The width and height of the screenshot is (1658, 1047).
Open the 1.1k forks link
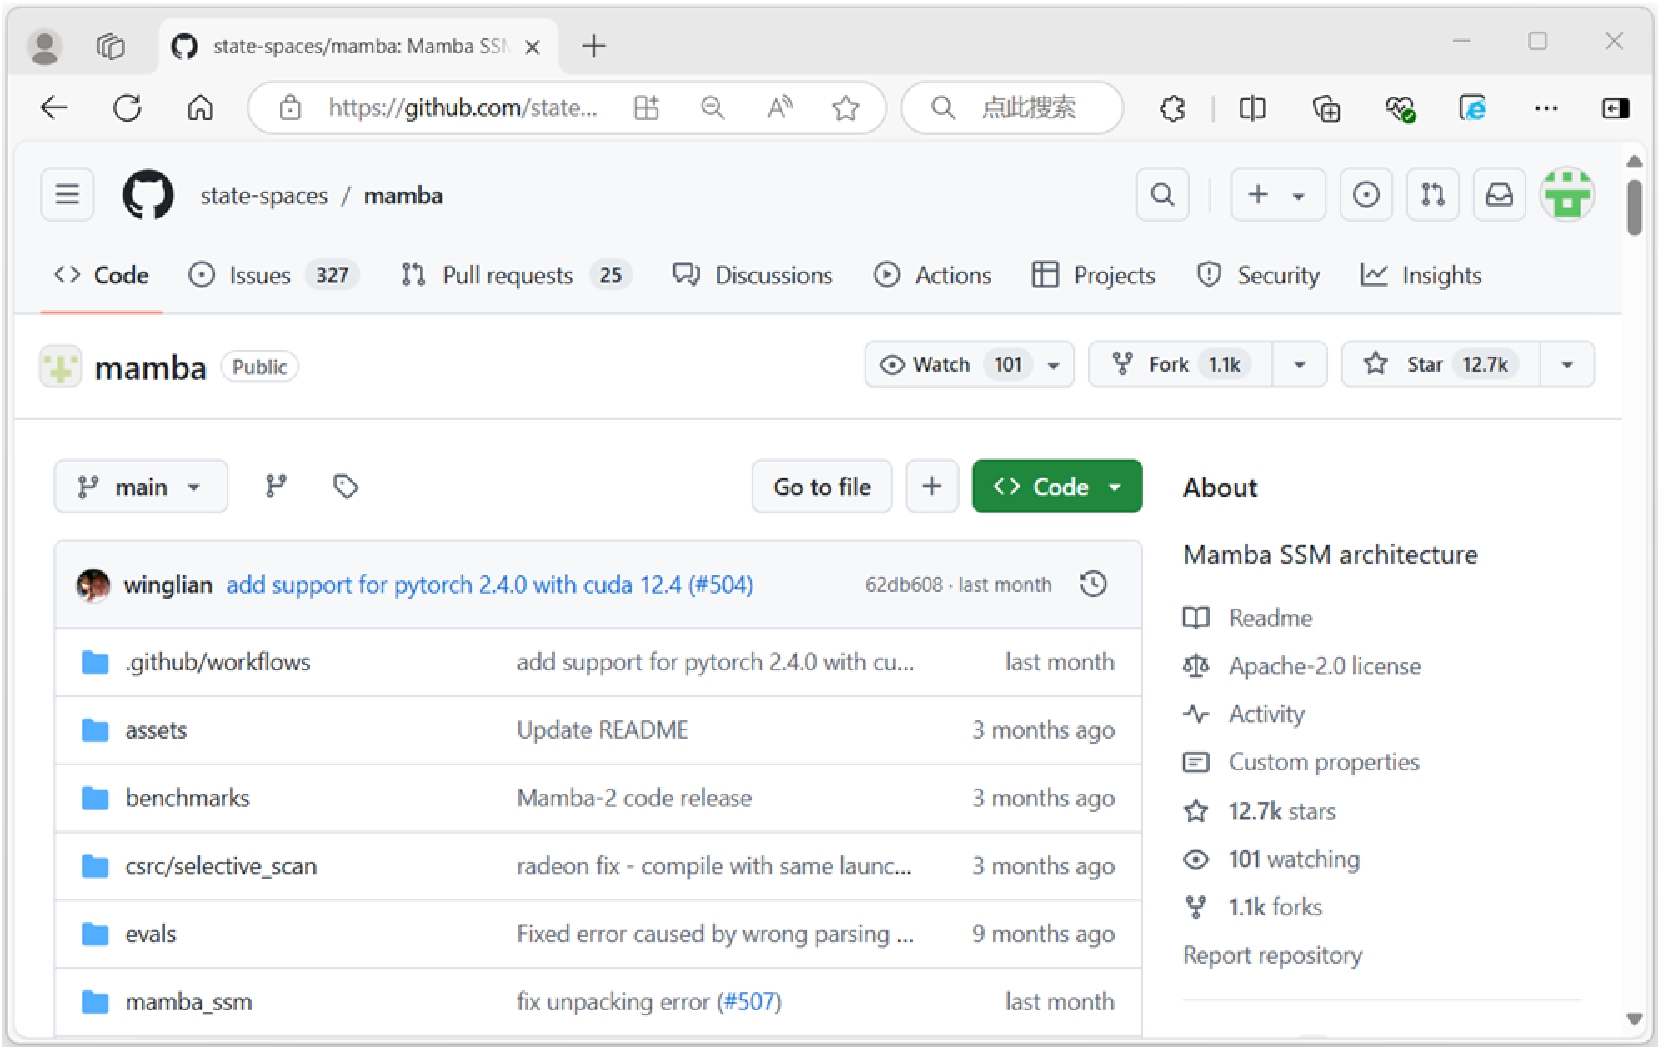coord(1275,907)
